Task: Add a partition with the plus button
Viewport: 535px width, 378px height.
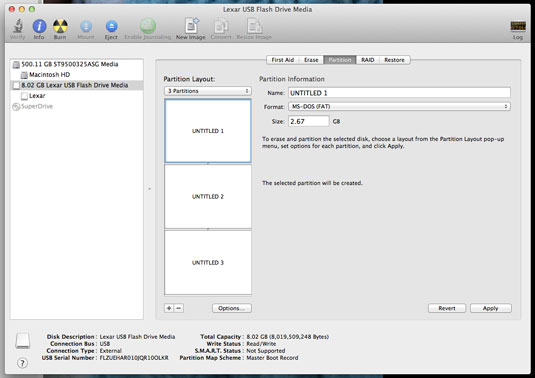Action: [x=169, y=308]
